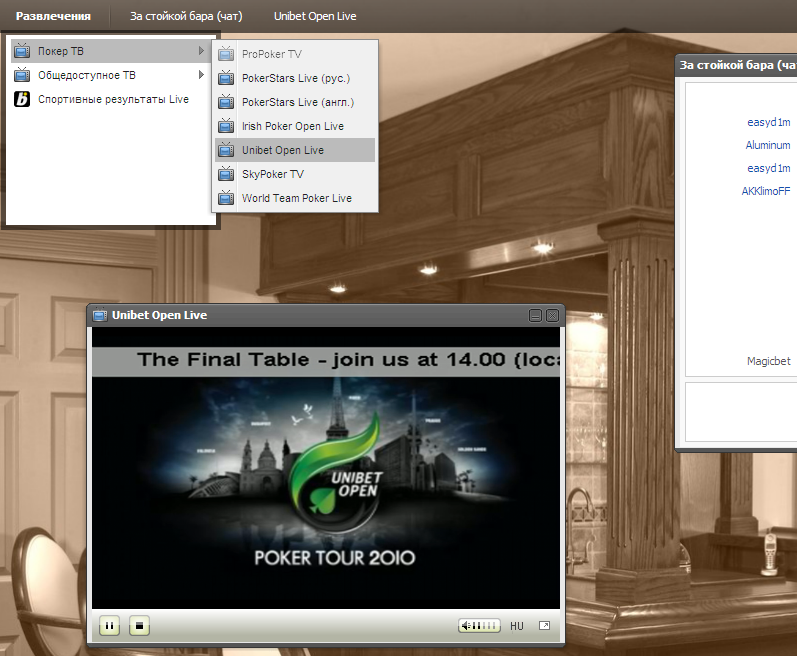Click the Спортивные результаты Live logo icon
797x656 pixels.
point(22,99)
